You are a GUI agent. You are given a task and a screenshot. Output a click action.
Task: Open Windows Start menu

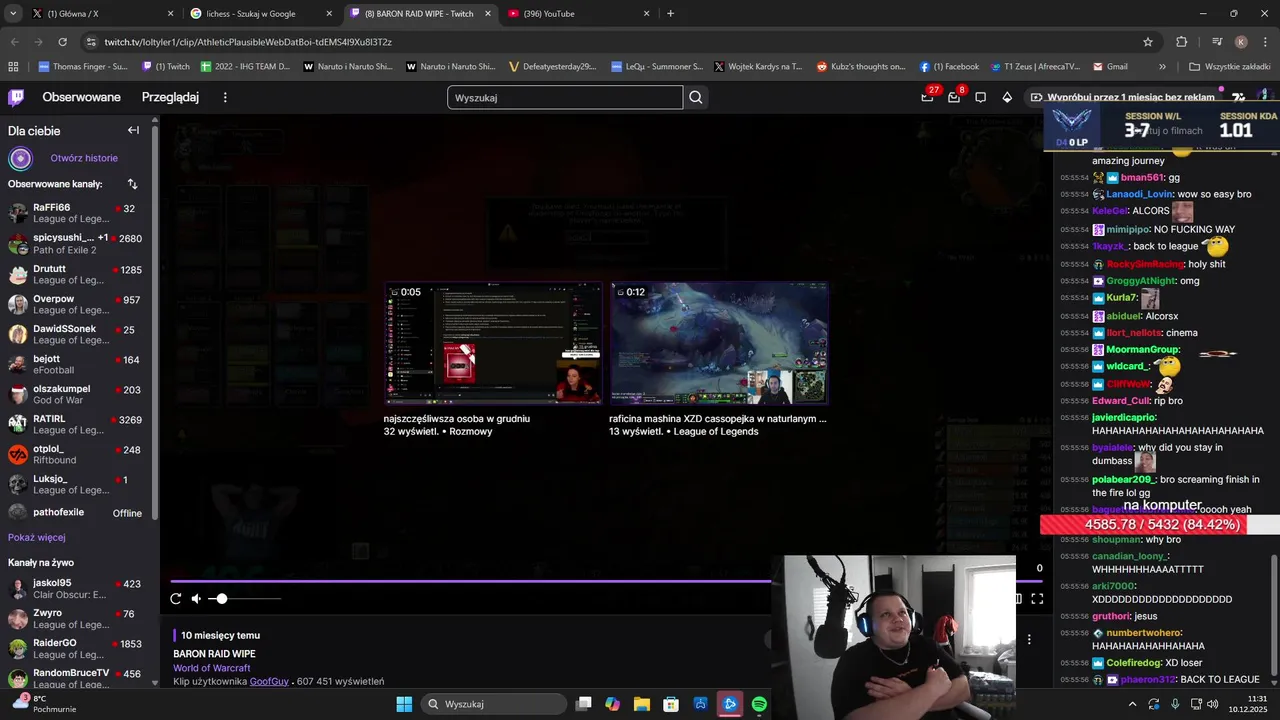click(404, 704)
